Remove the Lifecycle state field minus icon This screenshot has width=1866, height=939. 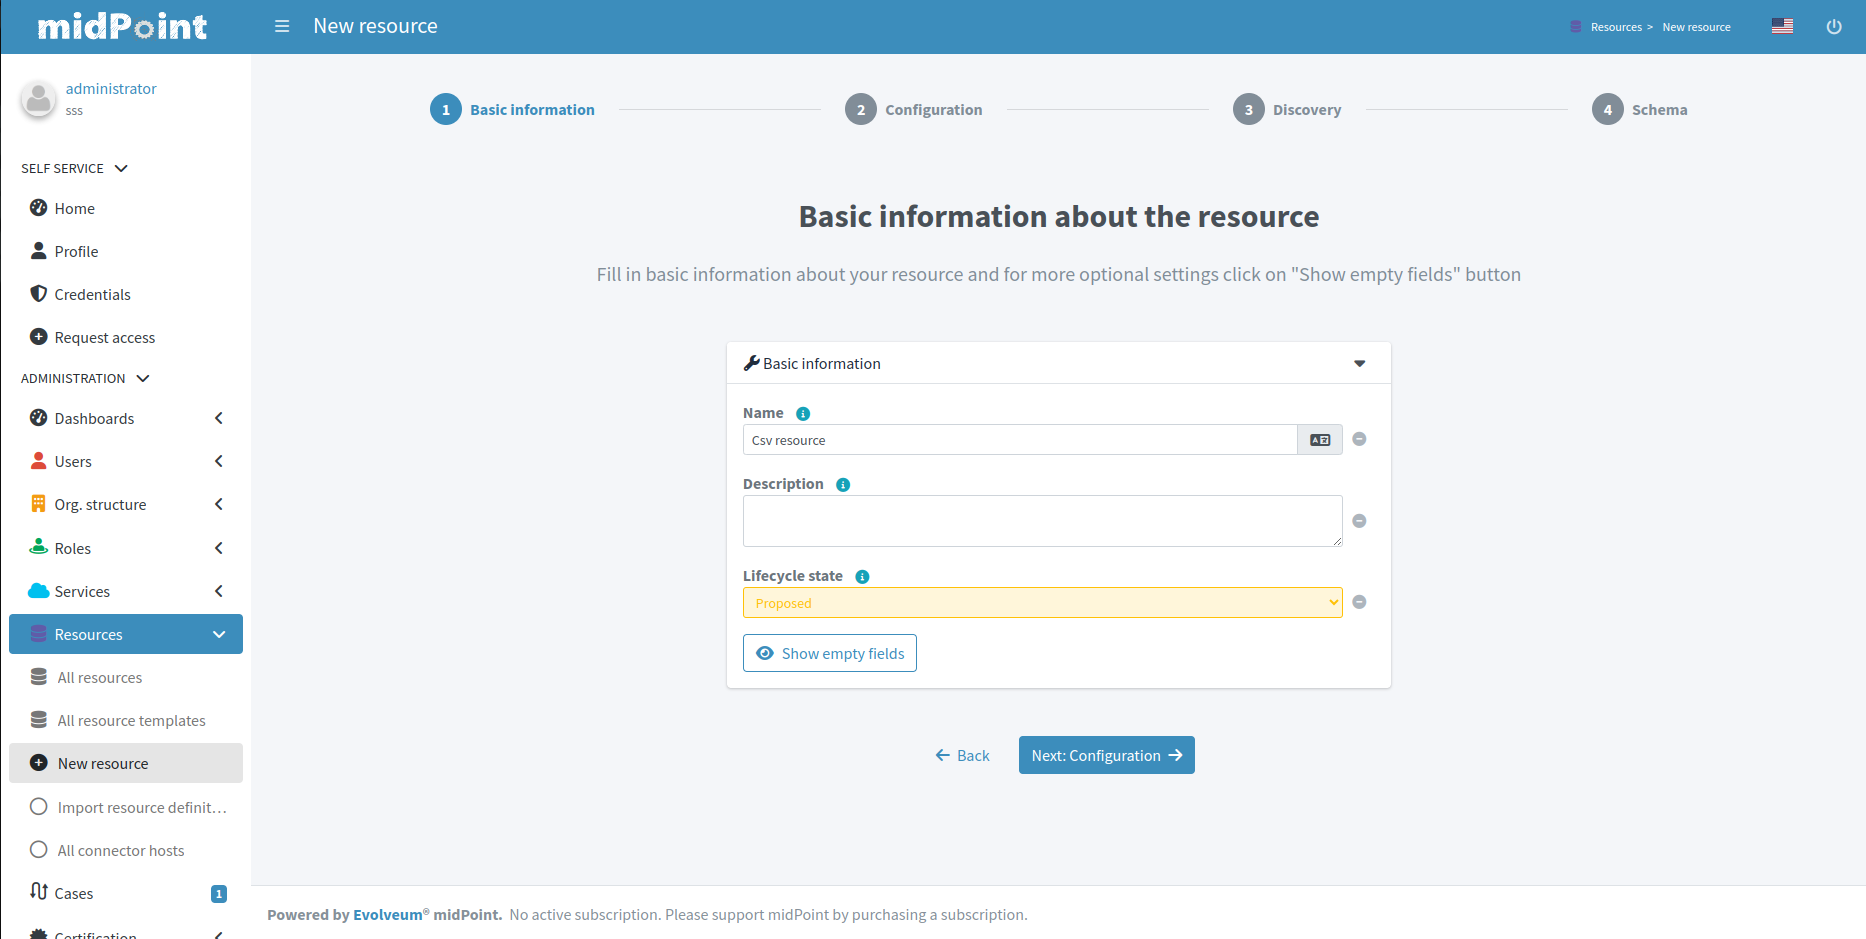[x=1359, y=602]
